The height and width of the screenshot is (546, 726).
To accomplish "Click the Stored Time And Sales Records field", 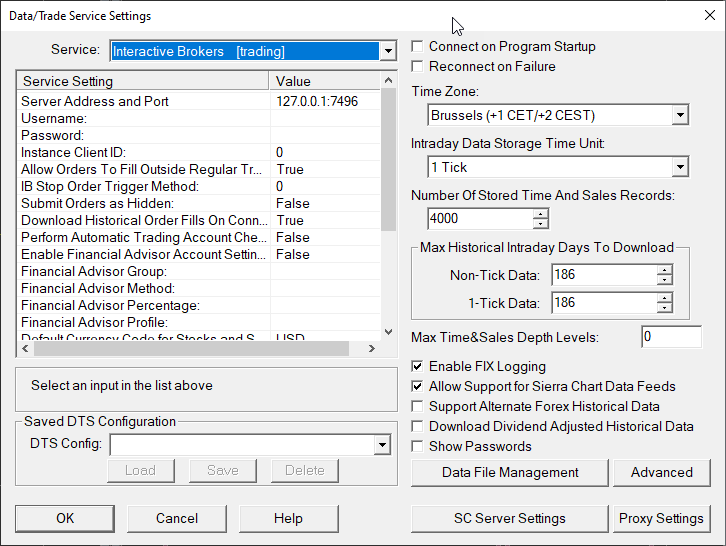I will 480,218.
